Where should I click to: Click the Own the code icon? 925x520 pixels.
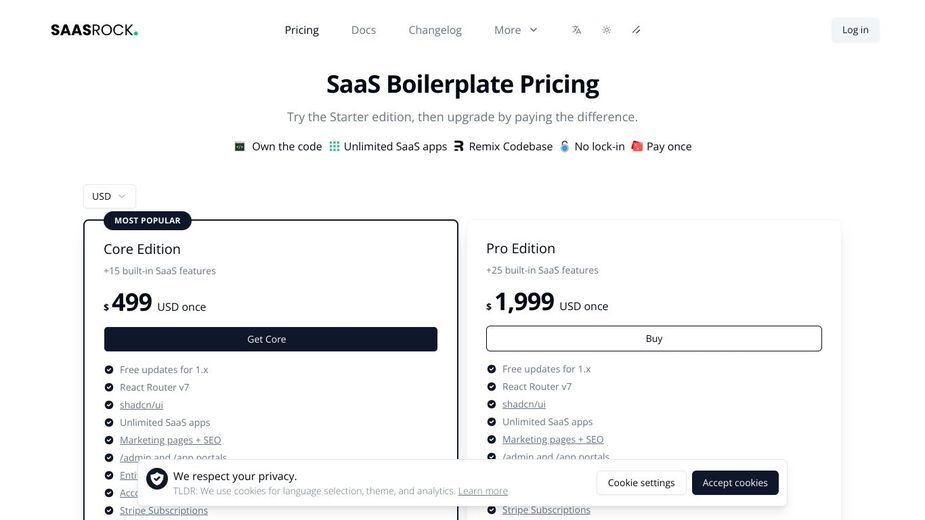click(x=240, y=146)
